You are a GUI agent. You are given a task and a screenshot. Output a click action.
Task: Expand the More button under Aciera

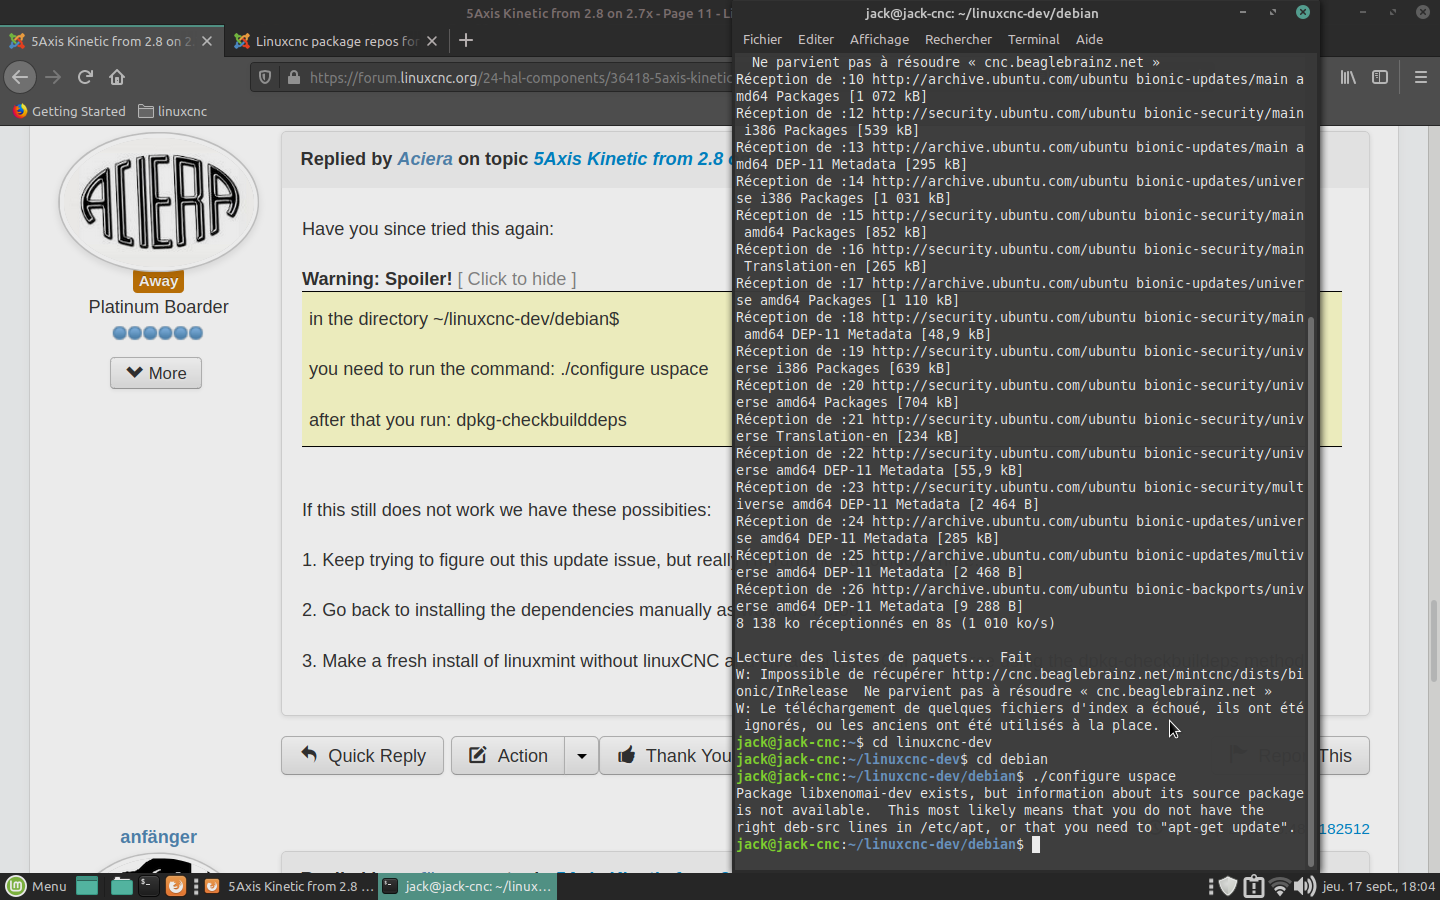(x=156, y=373)
